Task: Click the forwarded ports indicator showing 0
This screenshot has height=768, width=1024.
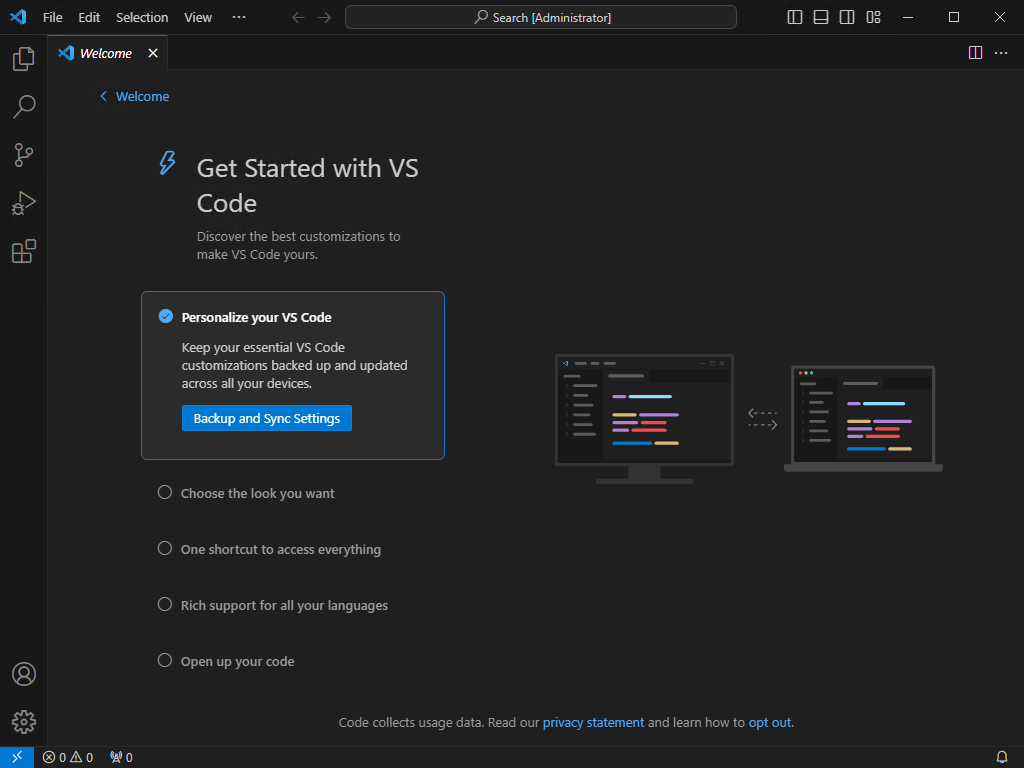Action: tap(121, 758)
